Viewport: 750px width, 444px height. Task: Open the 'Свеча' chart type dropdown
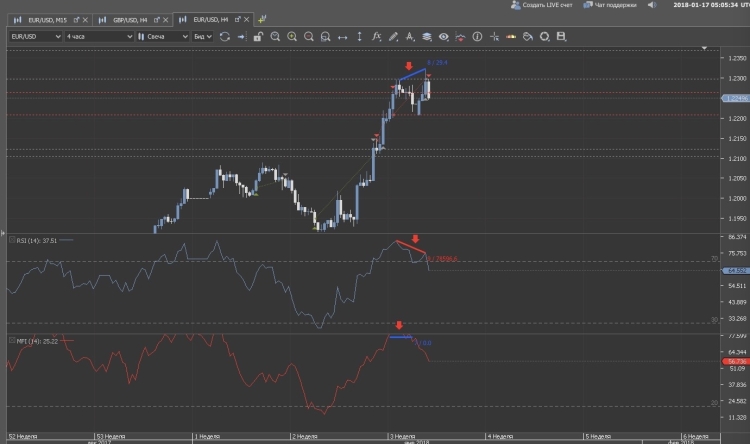coord(162,36)
